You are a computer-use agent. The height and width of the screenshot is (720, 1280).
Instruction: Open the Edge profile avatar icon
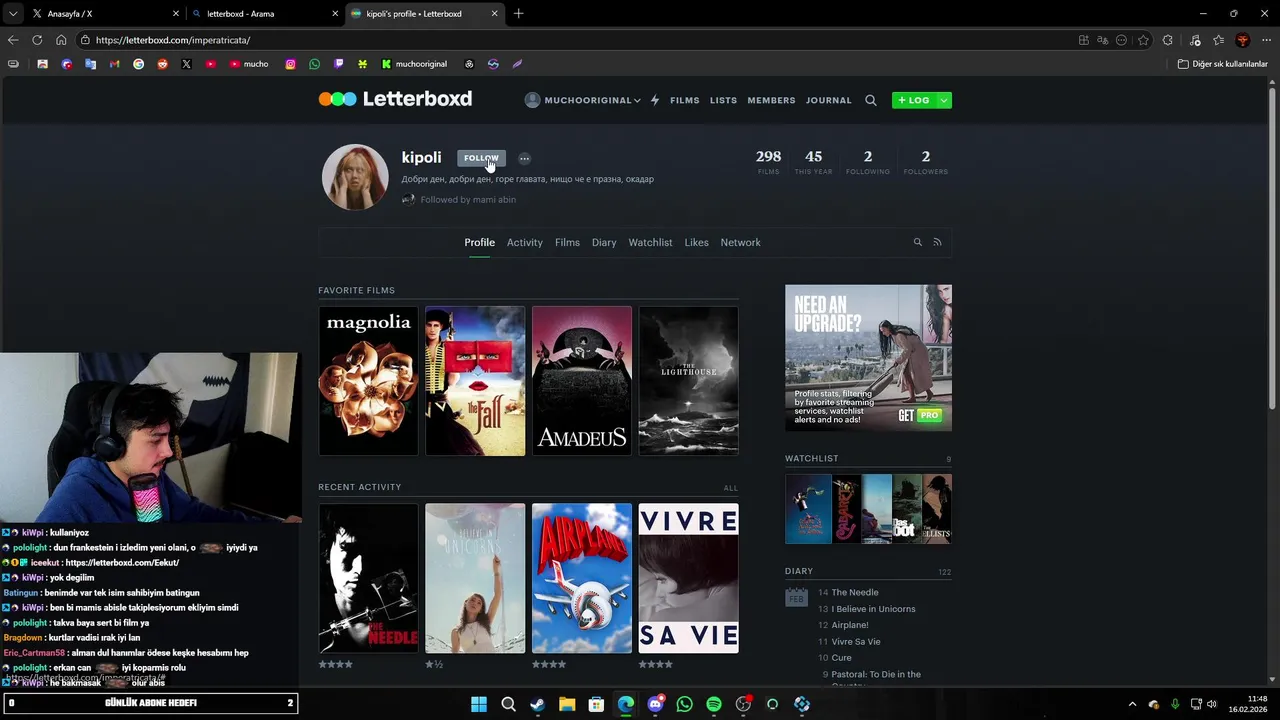[x=1243, y=40]
